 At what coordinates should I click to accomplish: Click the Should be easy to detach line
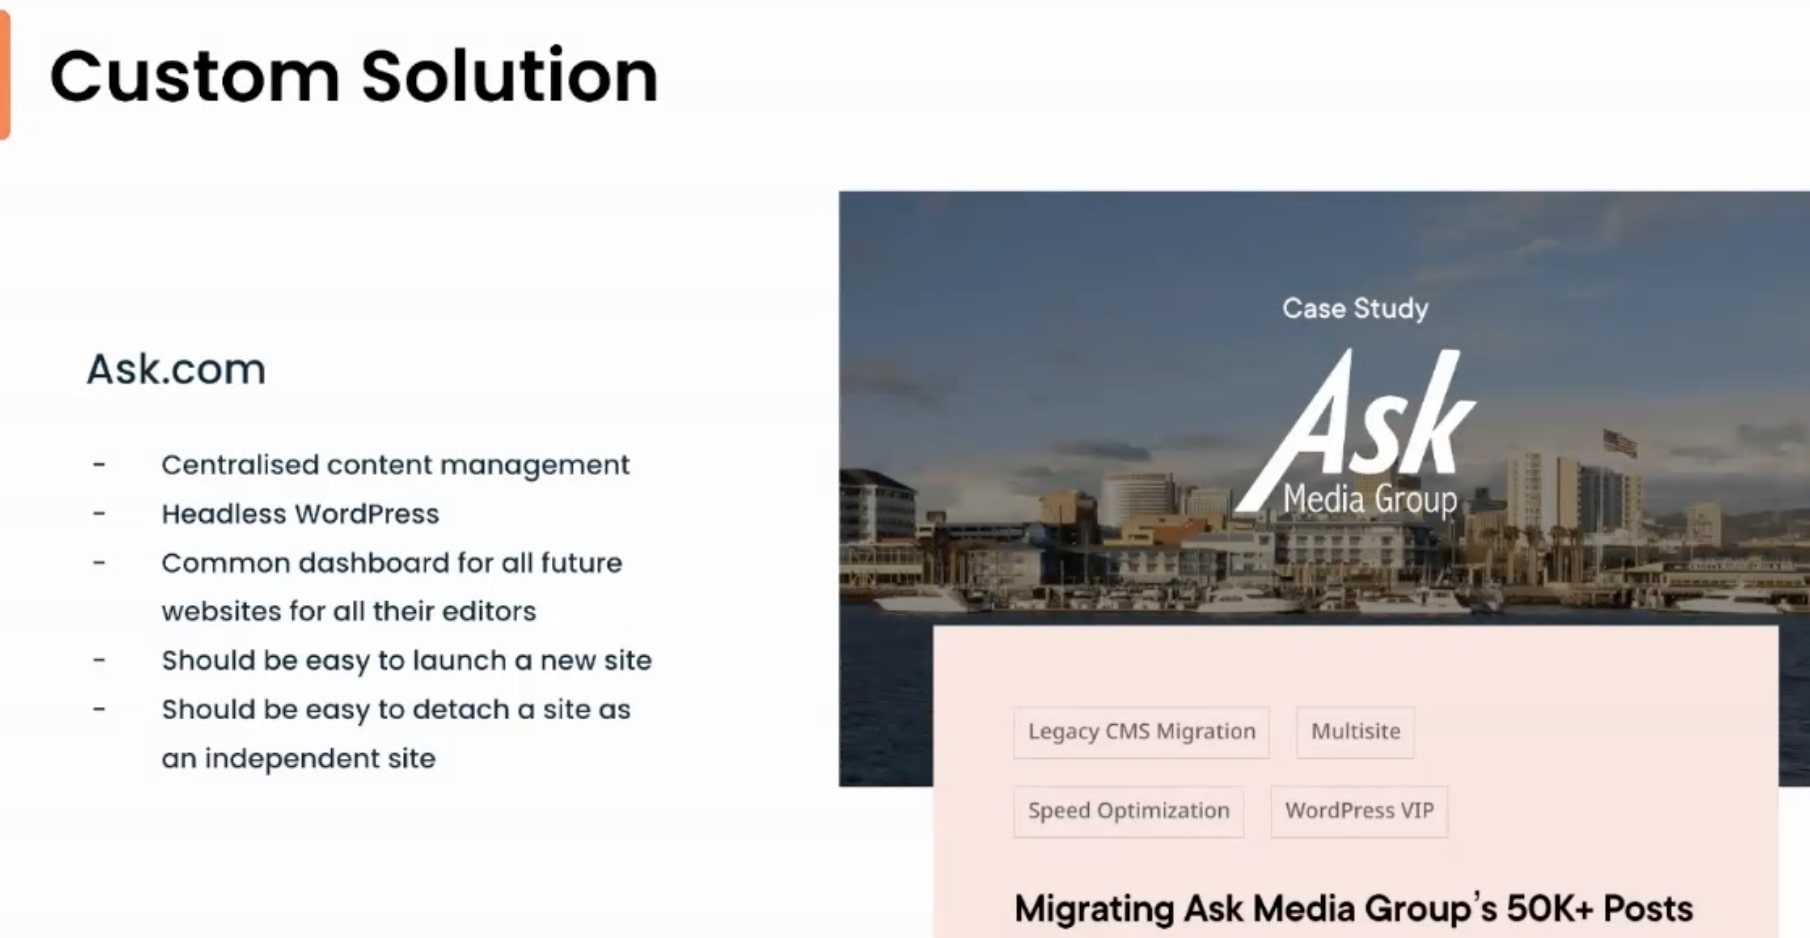point(396,709)
